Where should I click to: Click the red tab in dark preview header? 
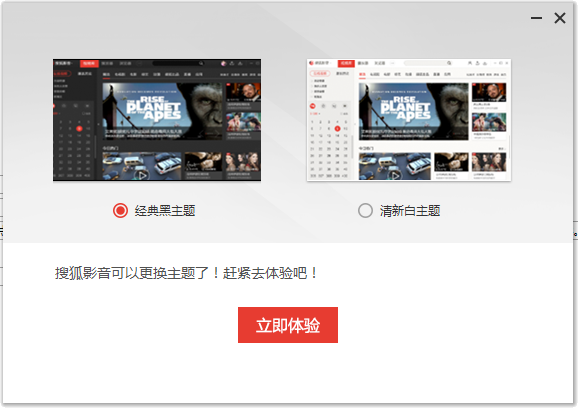(x=89, y=63)
